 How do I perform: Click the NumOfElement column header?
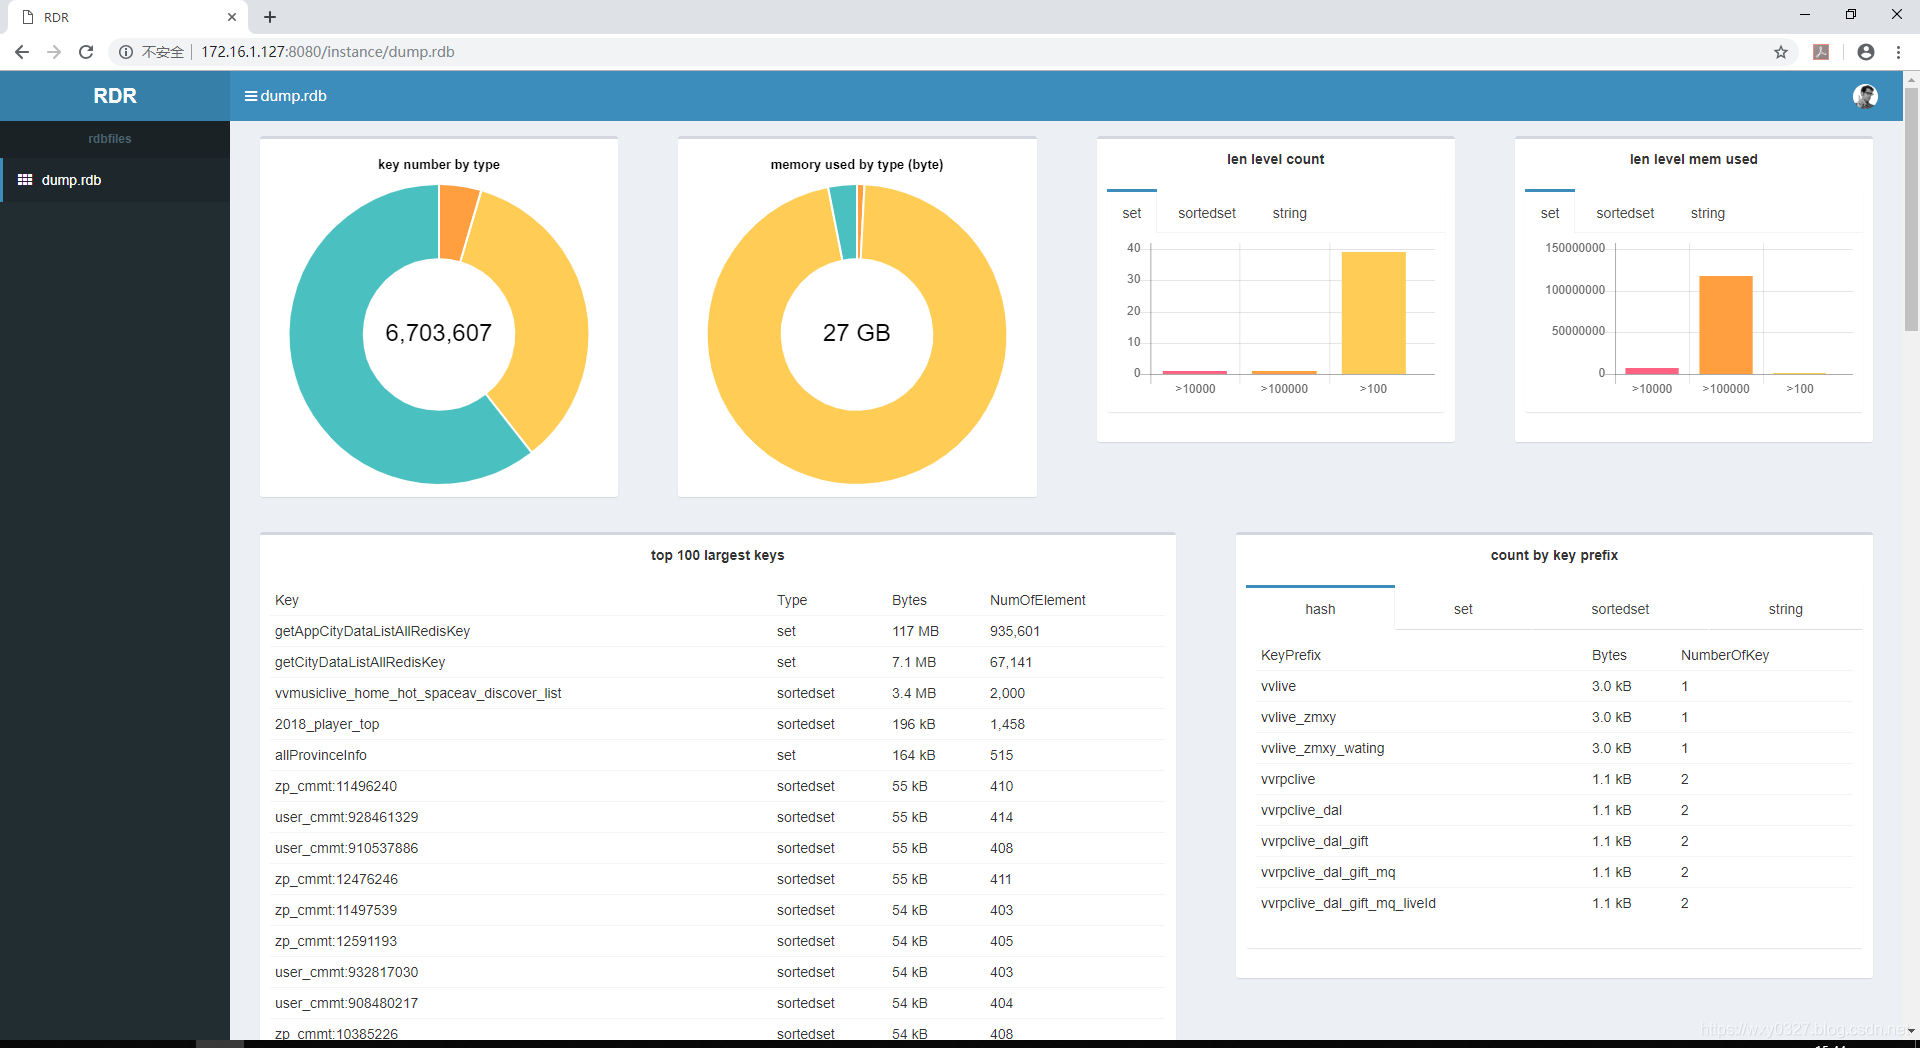1038,600
